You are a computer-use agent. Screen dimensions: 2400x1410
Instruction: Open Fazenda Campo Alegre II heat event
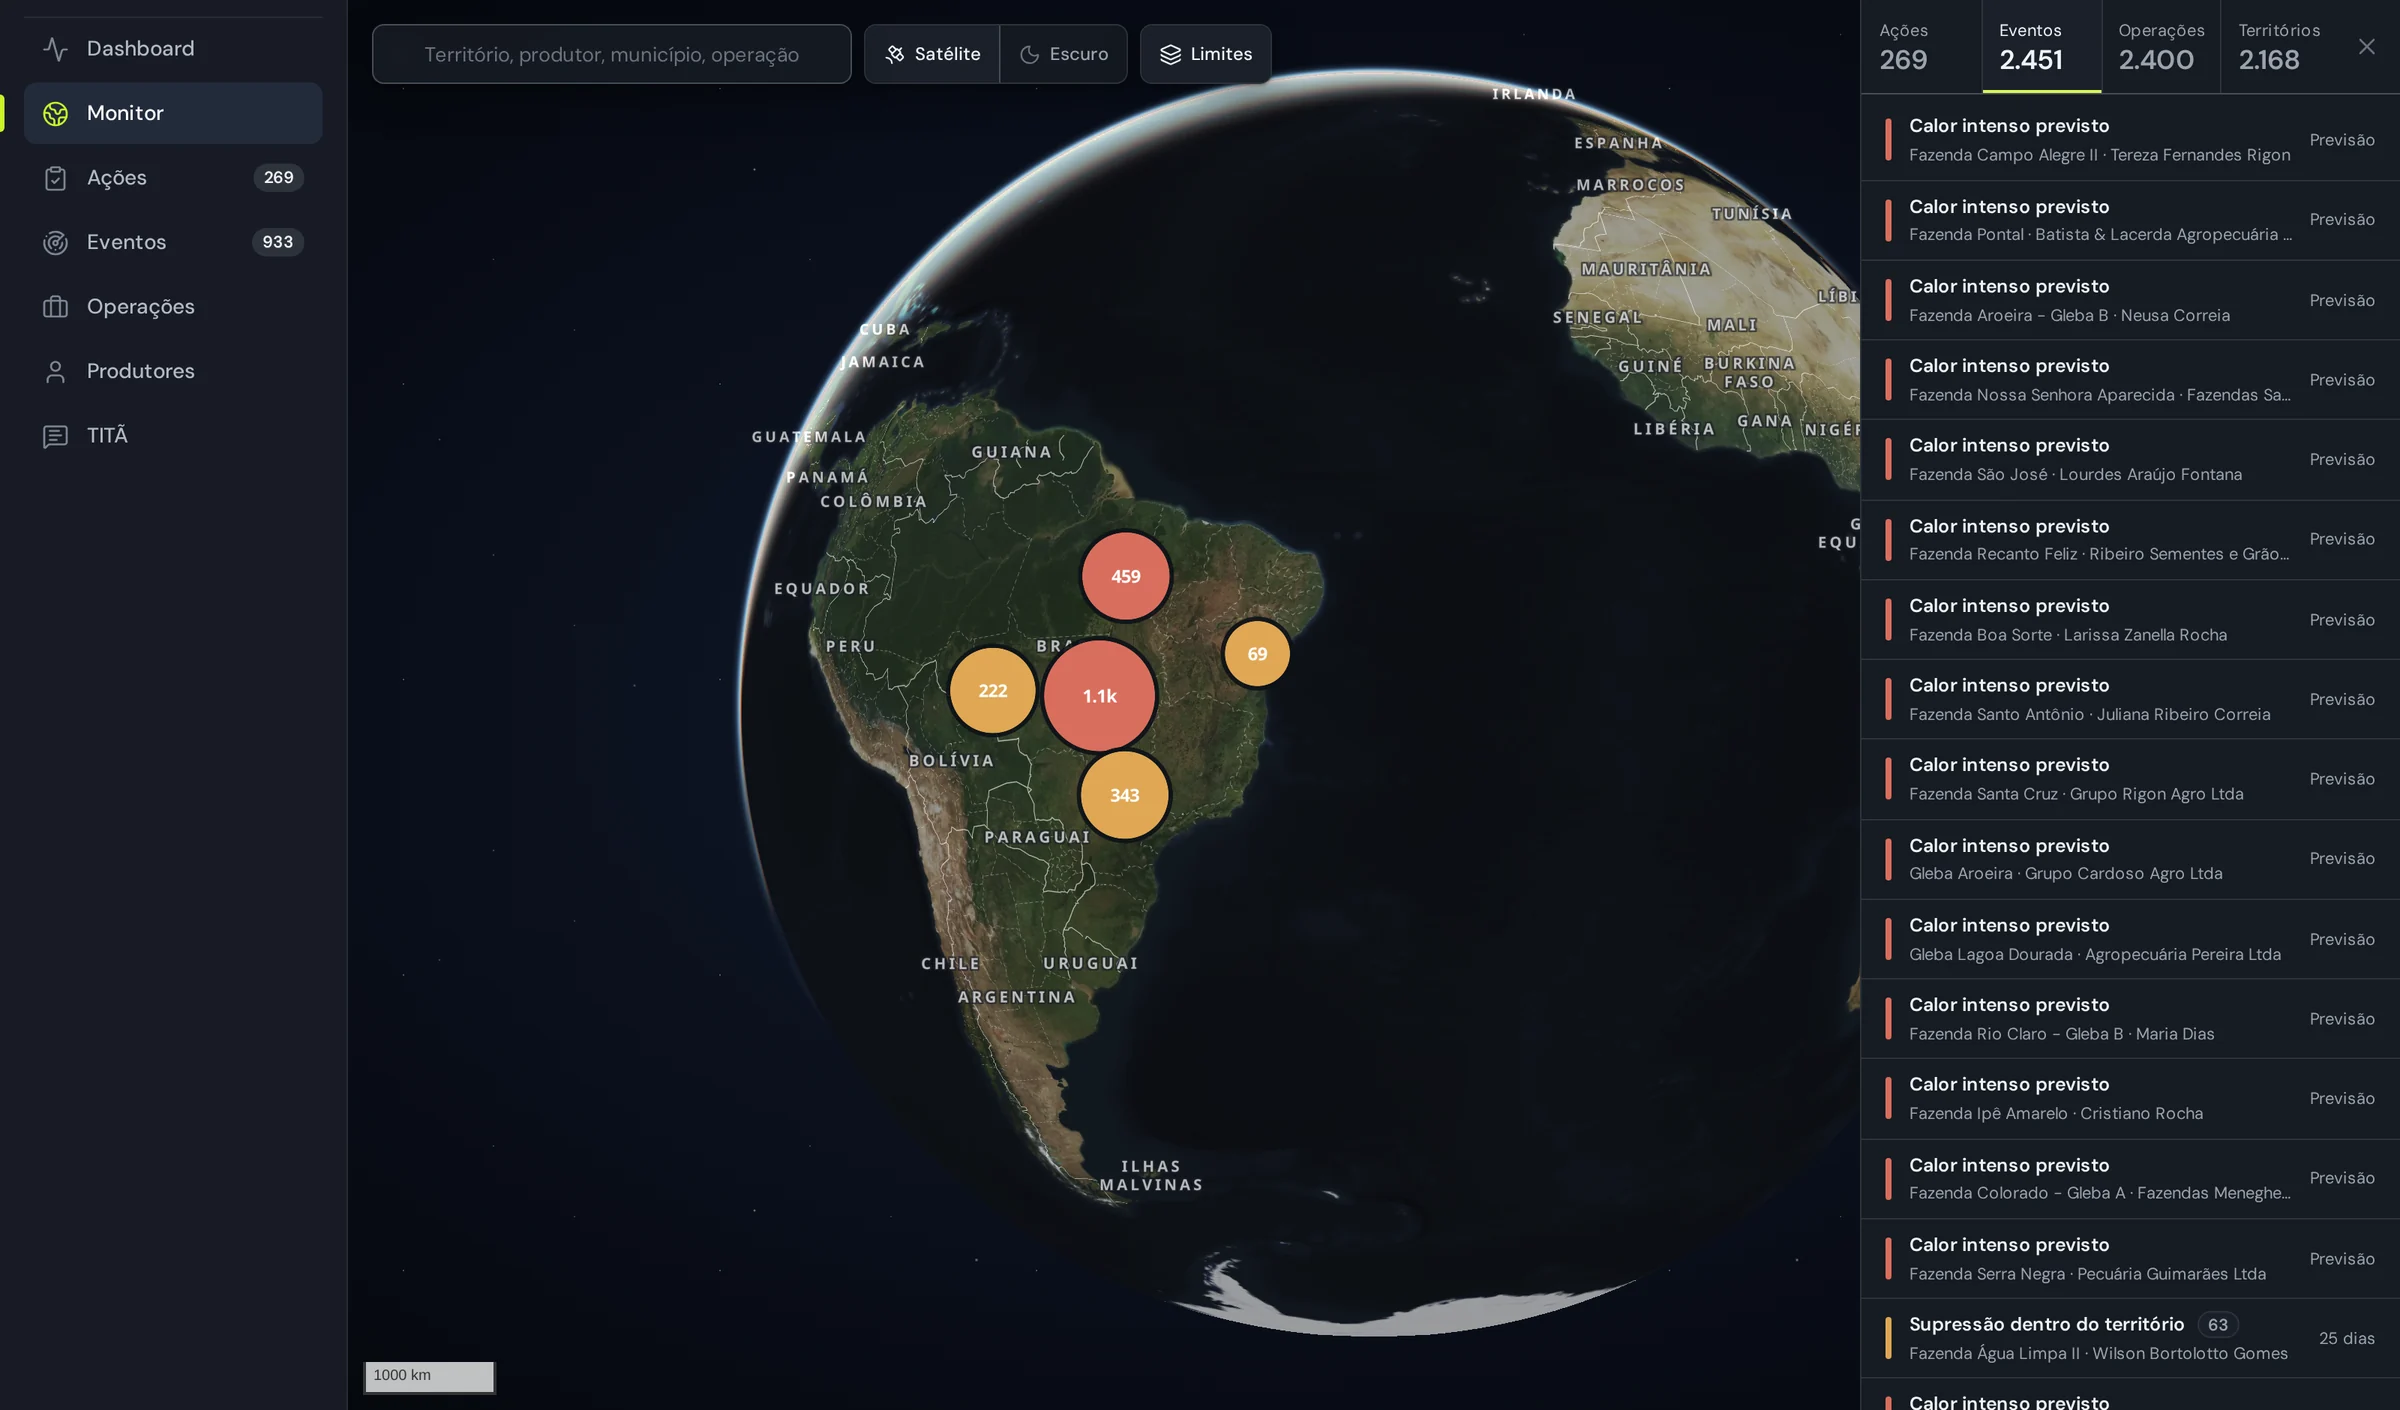pyautogui.click(x=2130, y=140)
